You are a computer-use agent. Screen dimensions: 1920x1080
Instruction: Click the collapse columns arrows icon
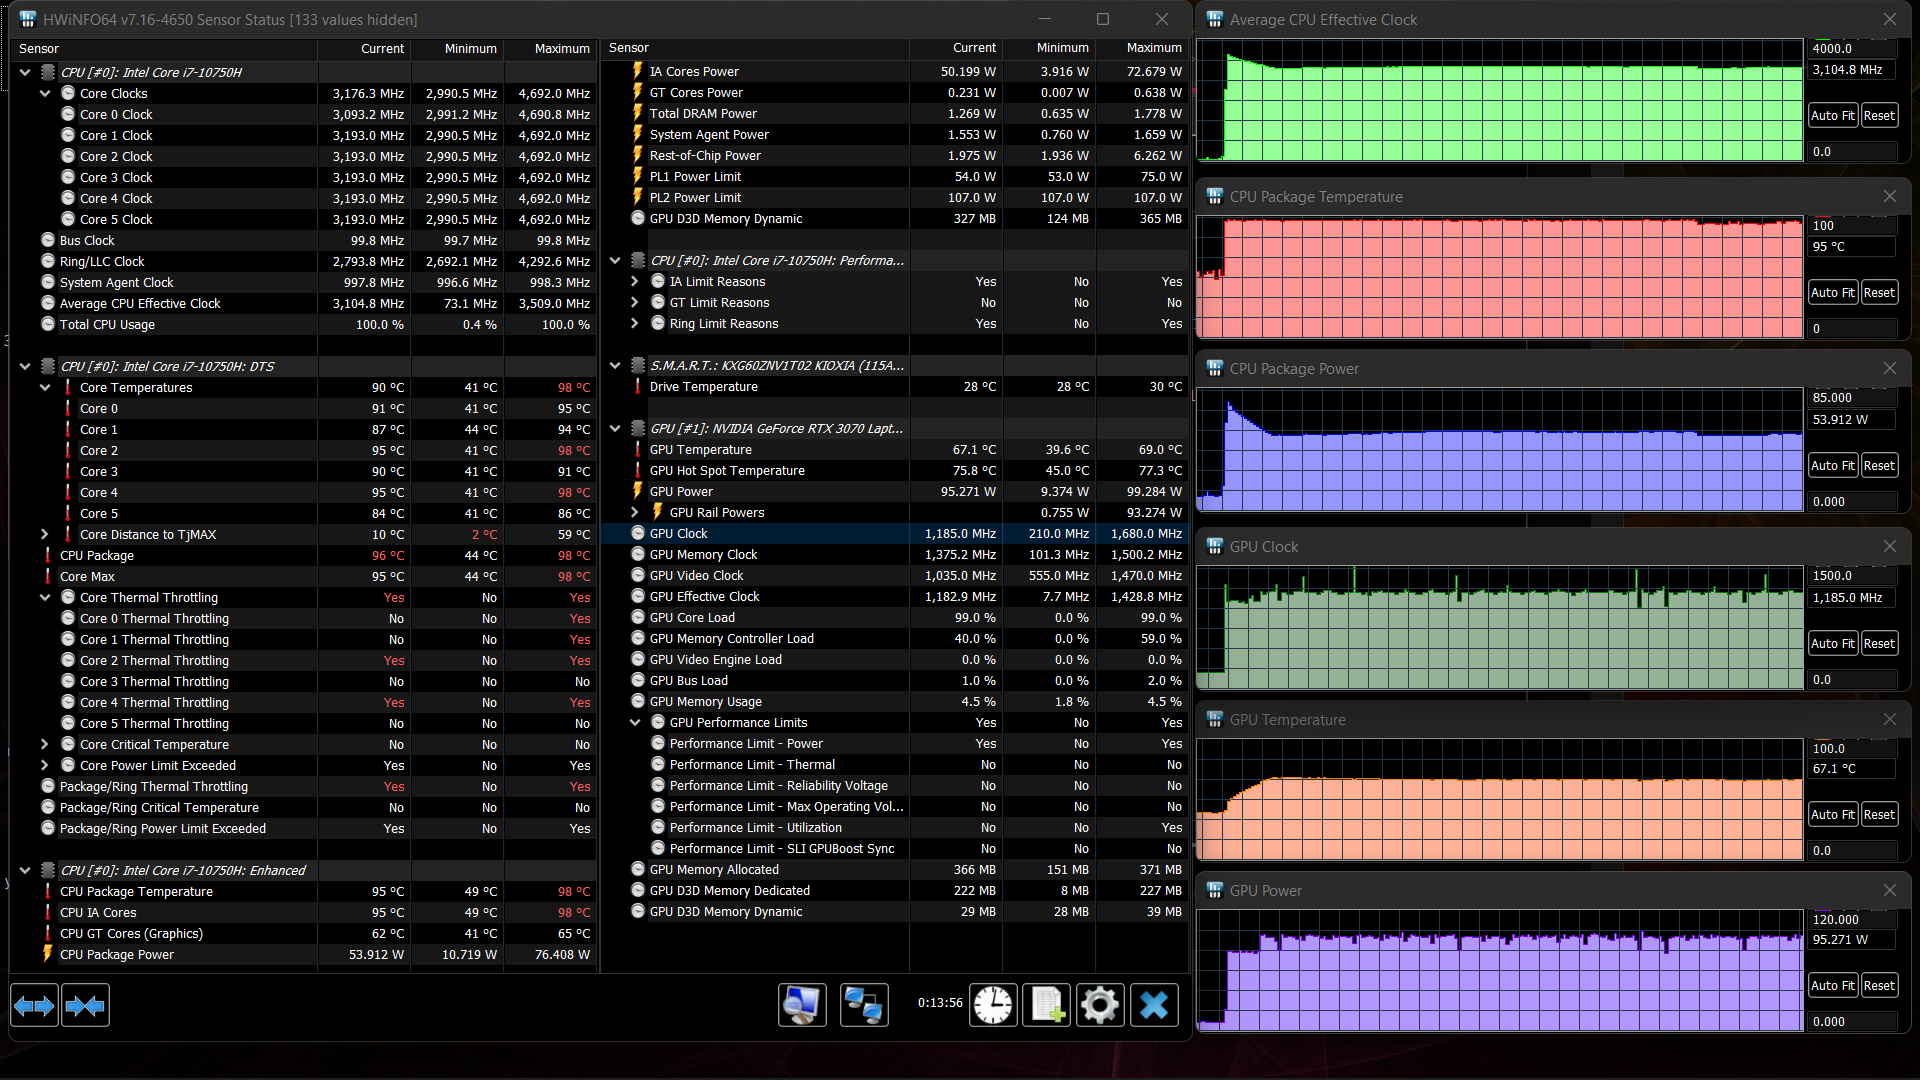click(x=85, y=1006)
